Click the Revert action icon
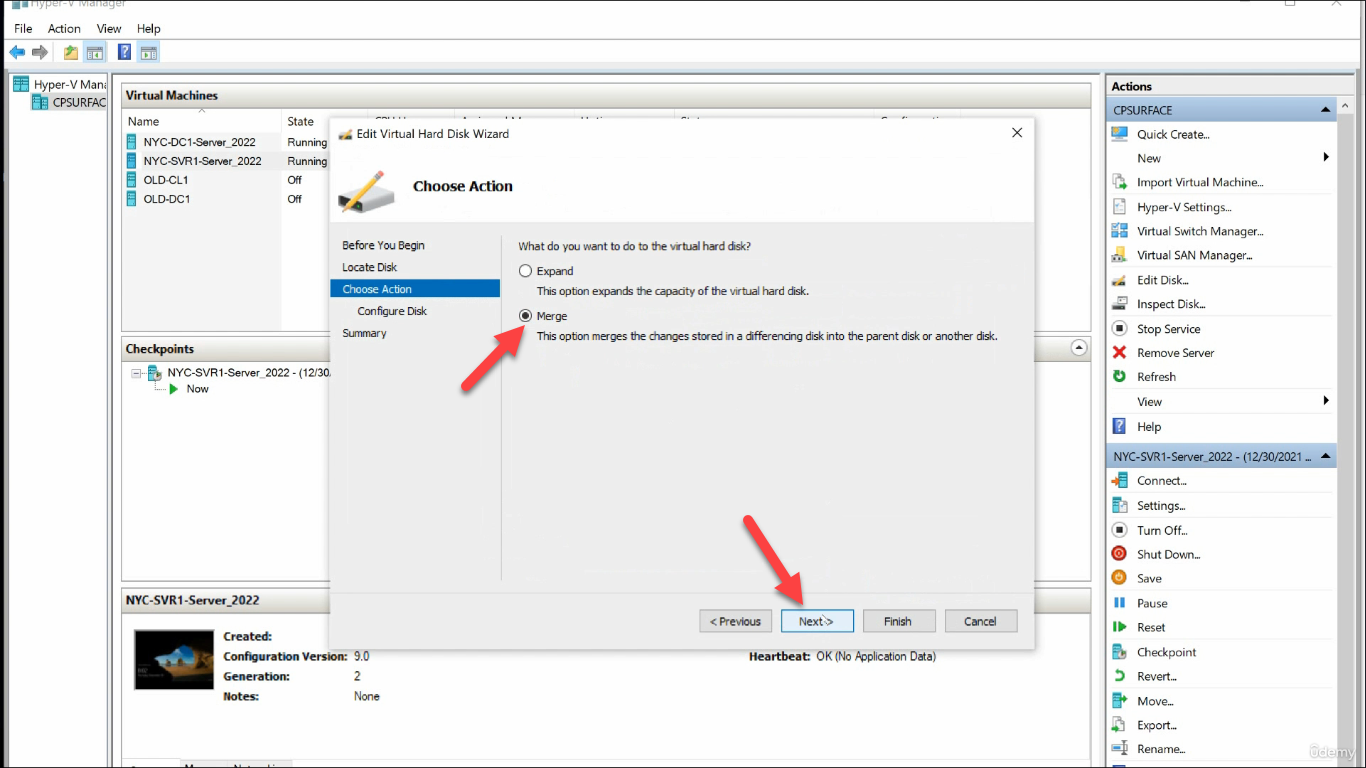The image size is (1366, 768). click(x=1120, y=676)
